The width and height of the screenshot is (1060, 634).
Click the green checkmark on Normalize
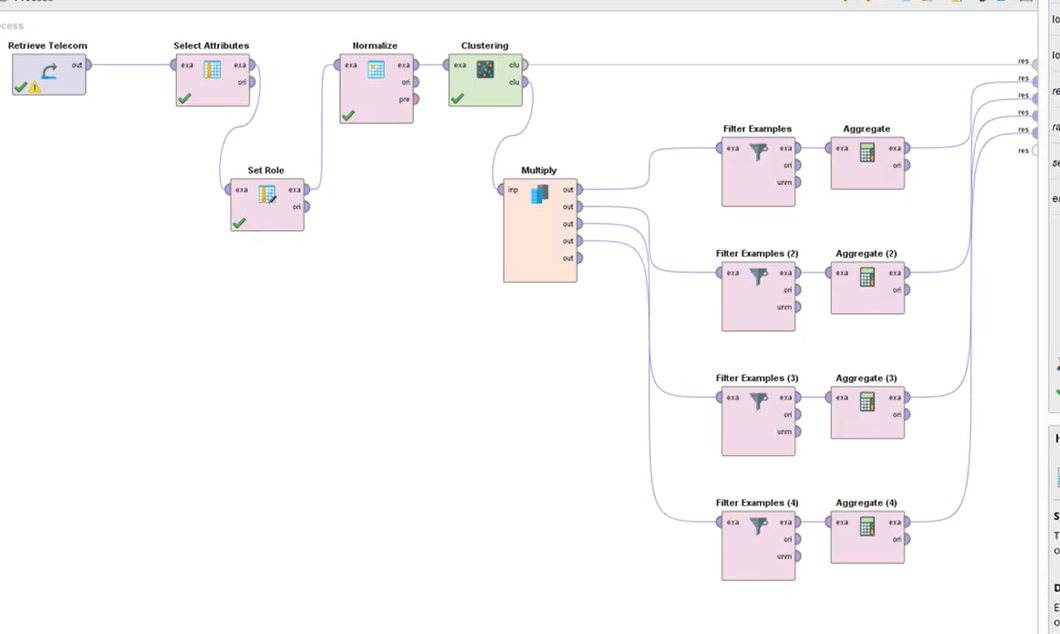click(347, 116)
